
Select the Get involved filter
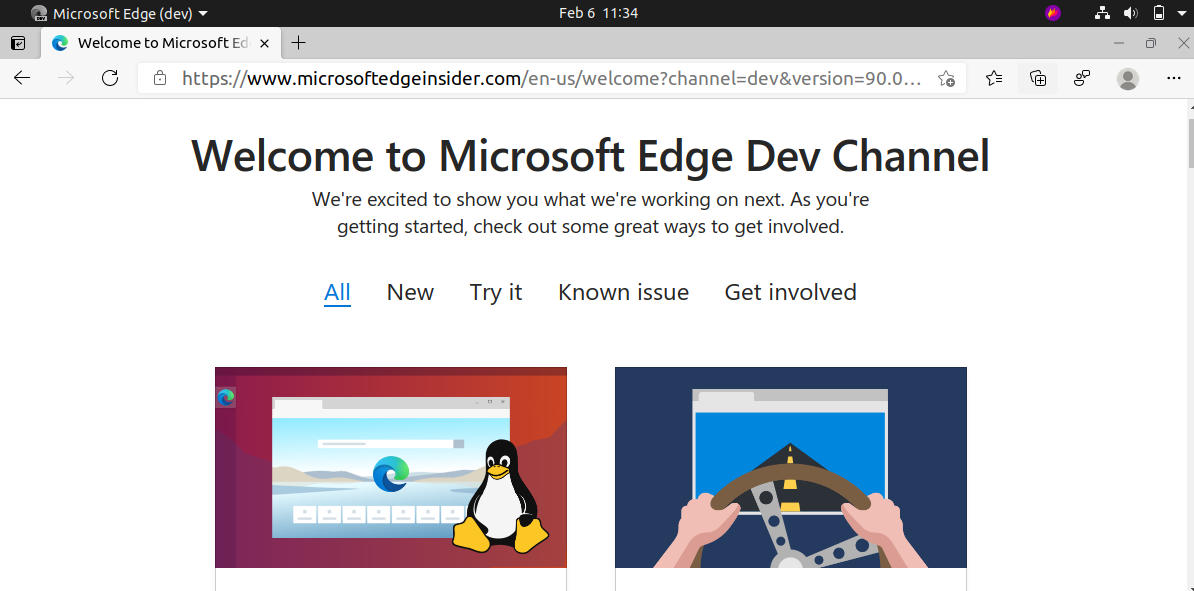coord(790,292)
